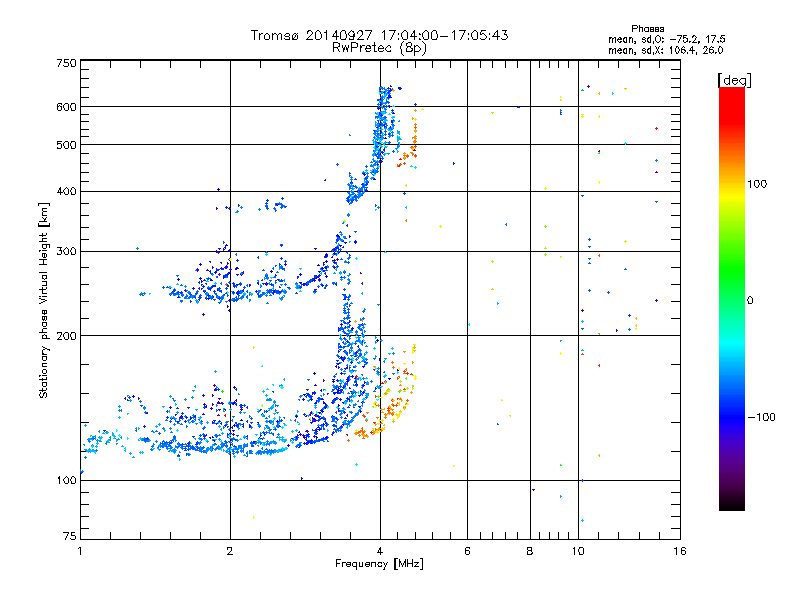Click the '8' frequency axis tick label

tap(530, 551)
